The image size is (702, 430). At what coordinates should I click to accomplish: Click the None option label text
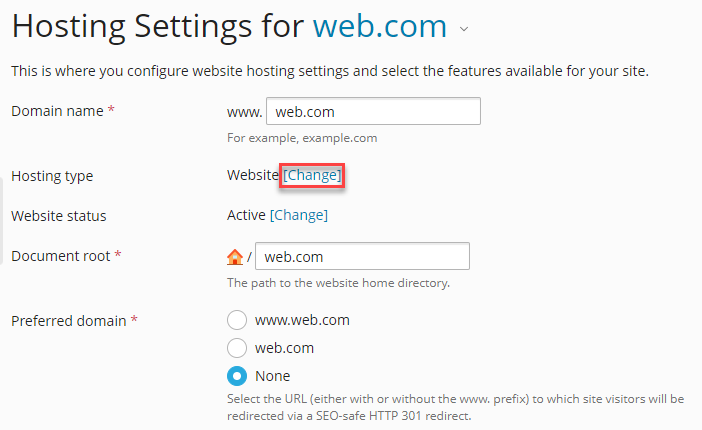pyautogui.click(x=273, y=376)
